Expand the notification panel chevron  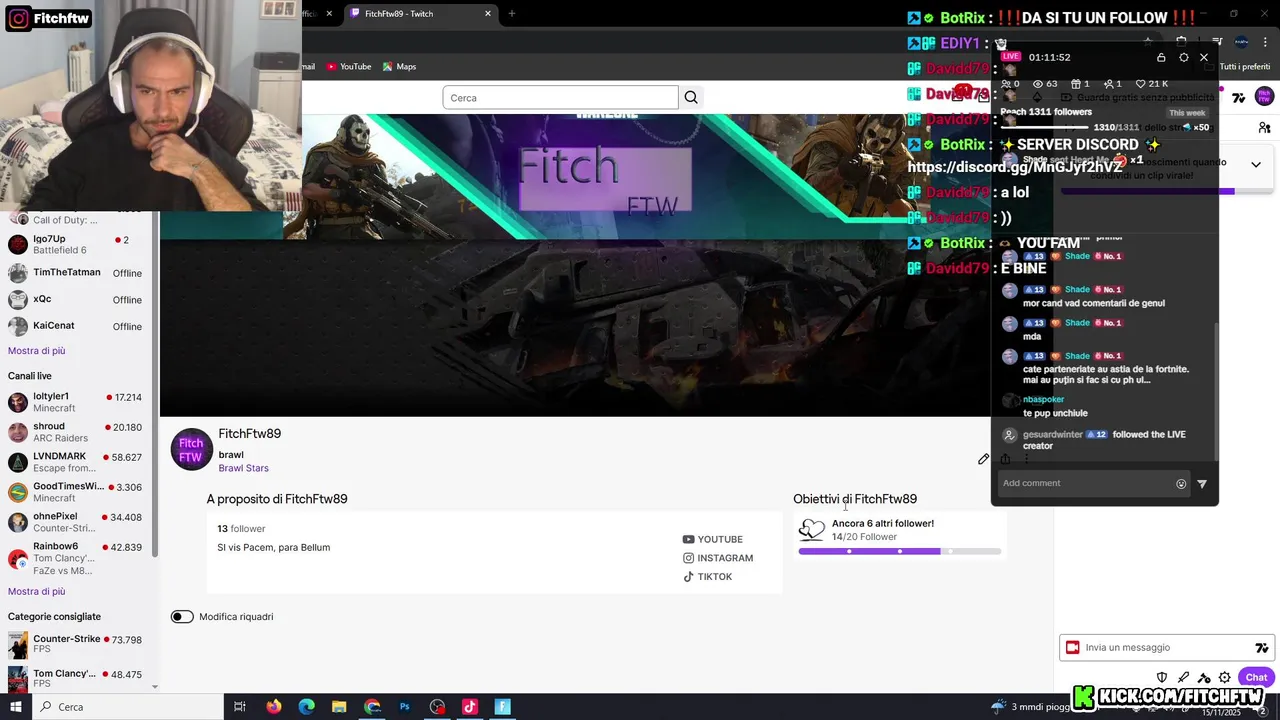point(1256,165)
